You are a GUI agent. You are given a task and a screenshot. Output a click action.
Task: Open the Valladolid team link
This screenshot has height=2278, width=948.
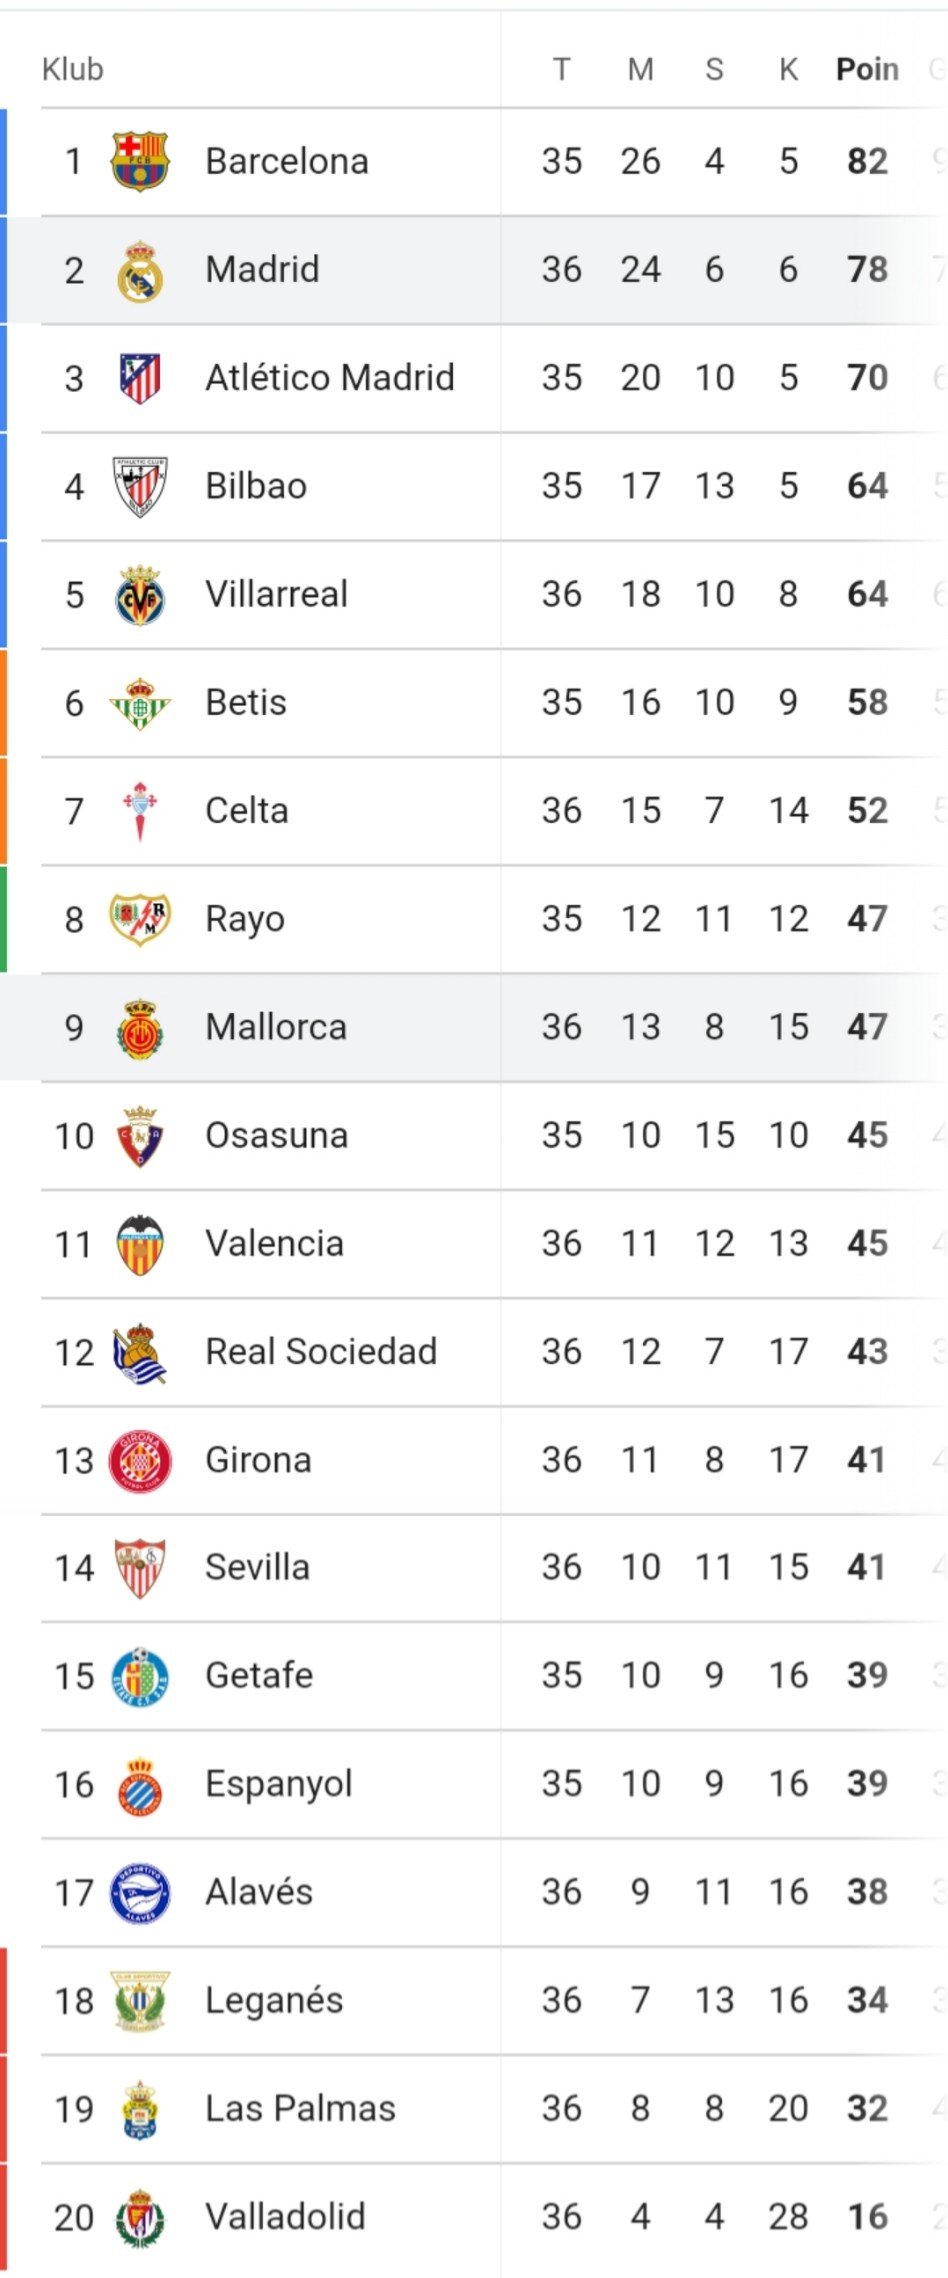click(285, 2217)
